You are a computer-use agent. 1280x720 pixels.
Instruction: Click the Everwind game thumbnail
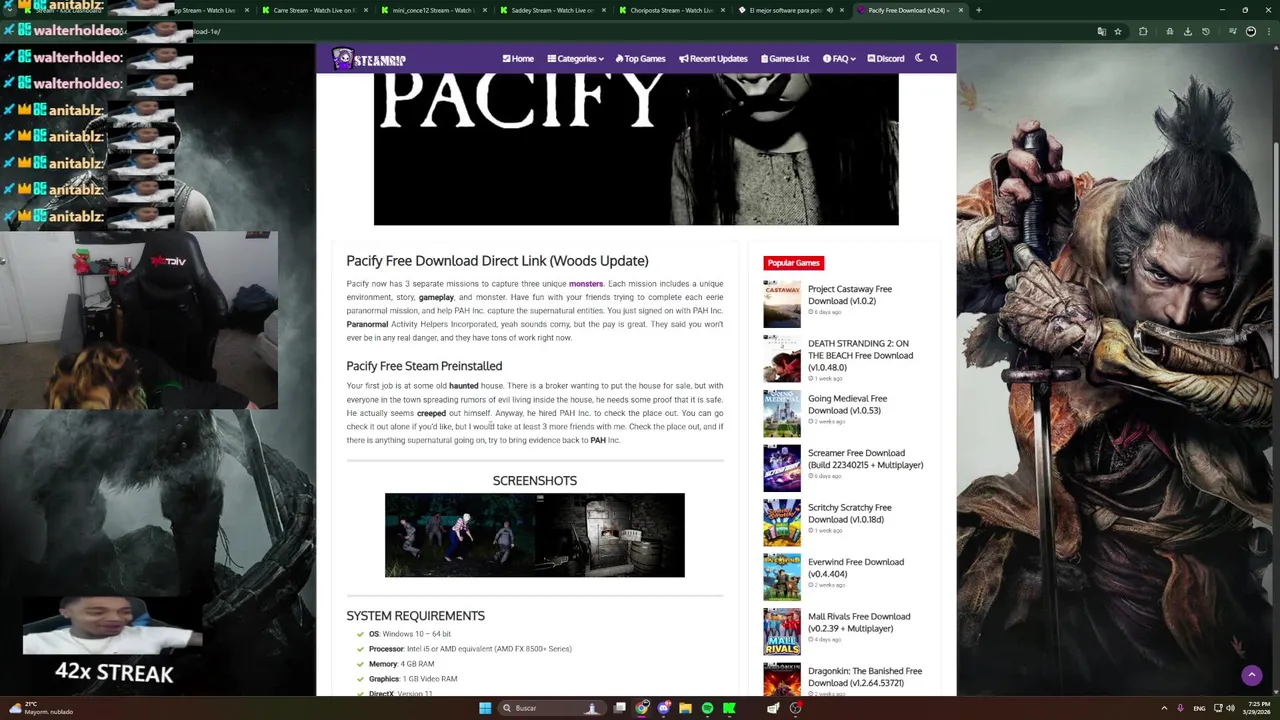pyautogui.click(x=782, y=577)
